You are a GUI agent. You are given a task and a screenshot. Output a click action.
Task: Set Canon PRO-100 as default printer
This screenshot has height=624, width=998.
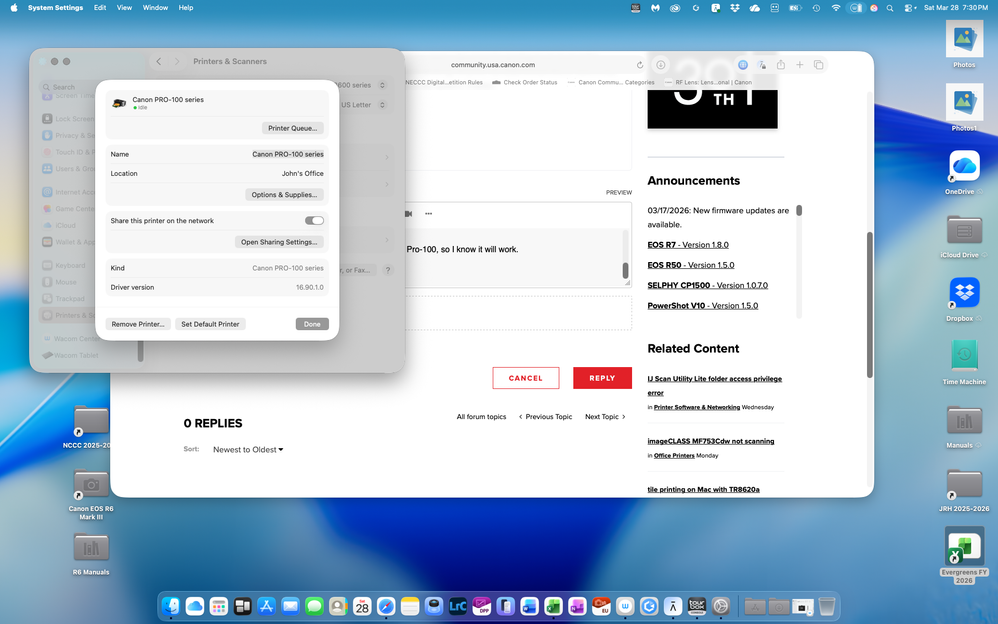(210, 324)
